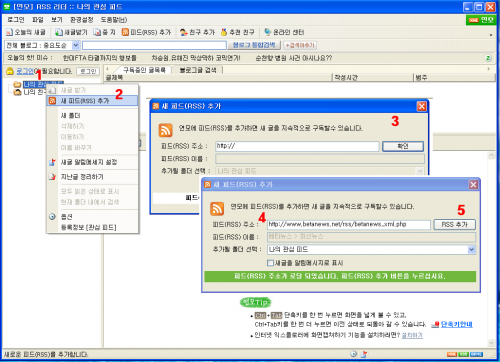Click the 온라인 센터 toolbar icon
The image size is (500, 362).
267,32
